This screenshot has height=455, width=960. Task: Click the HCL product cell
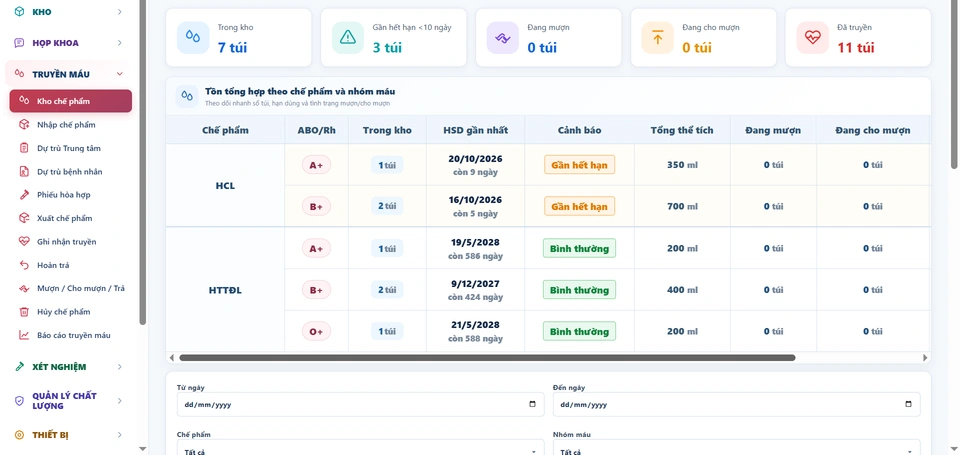click(225, 186)
